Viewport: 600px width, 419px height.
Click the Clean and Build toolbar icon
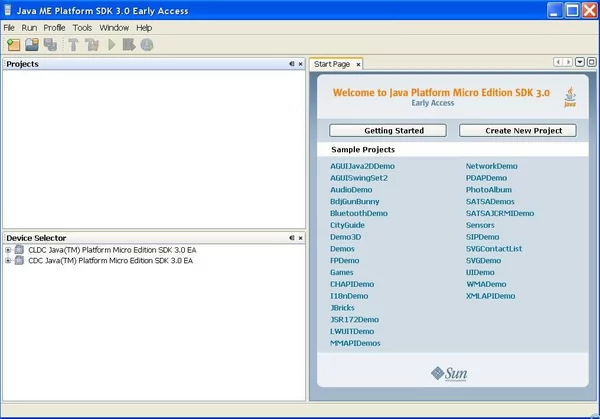92,45
